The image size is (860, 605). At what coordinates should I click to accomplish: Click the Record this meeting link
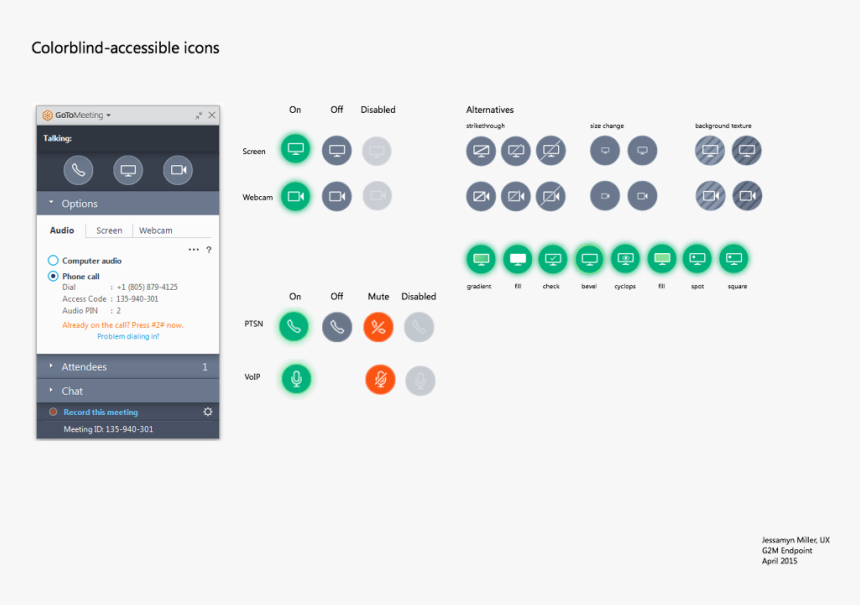coord(100,412)
